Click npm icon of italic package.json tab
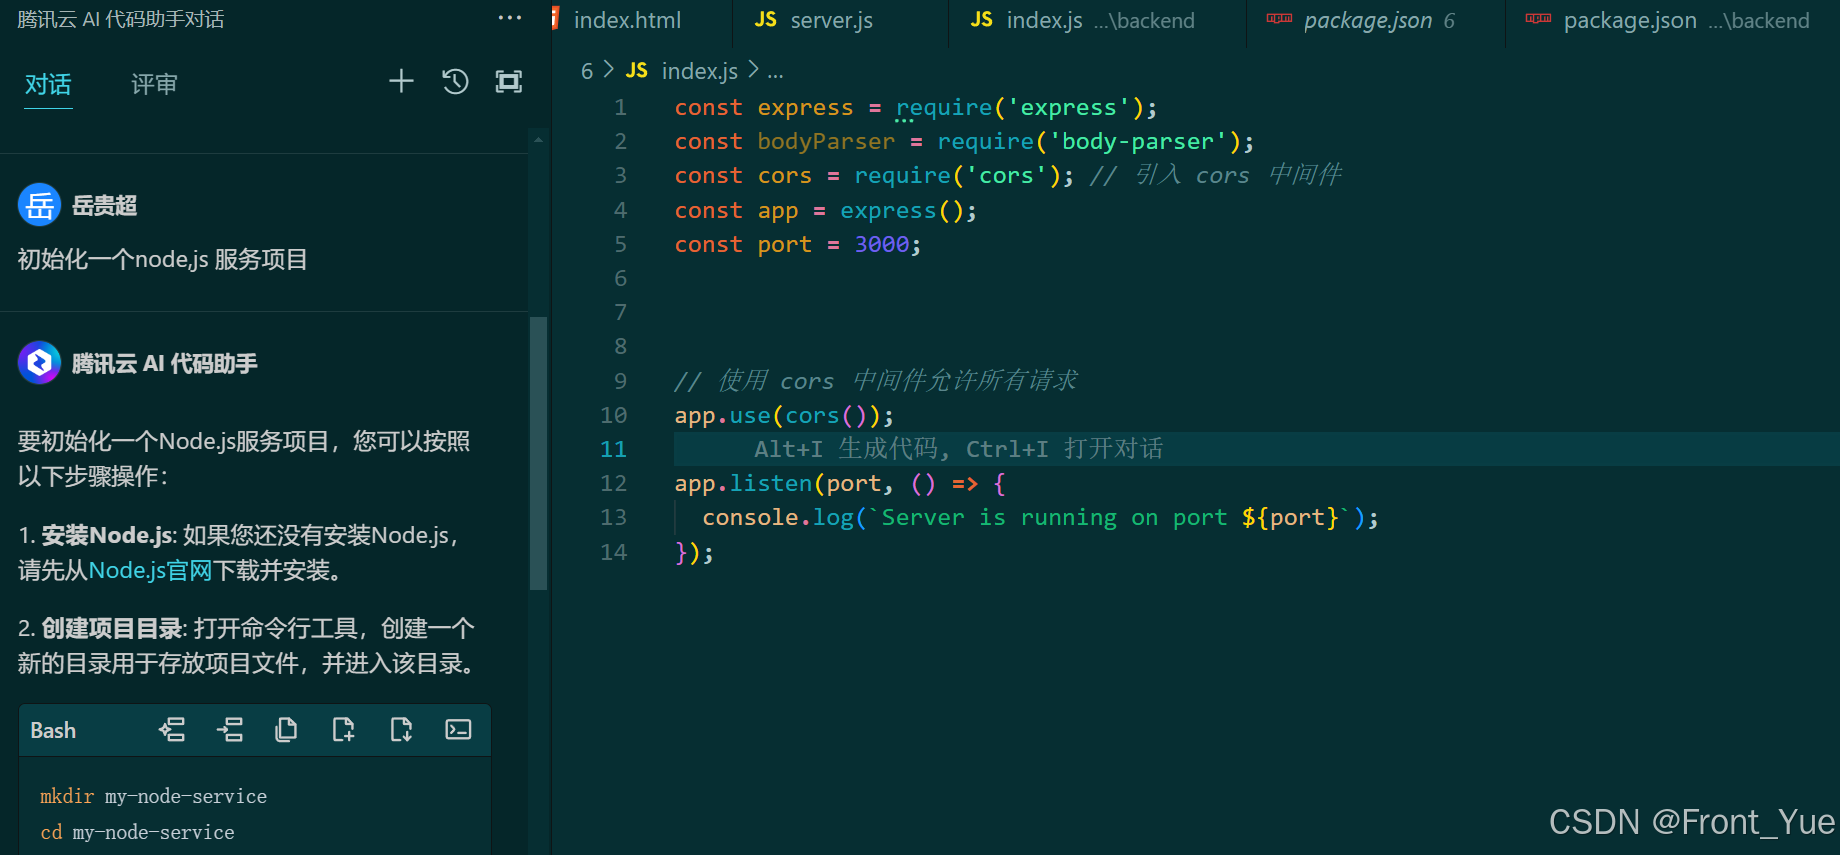The width and height of the screenshot is (1840, 855). (1279, 18)
